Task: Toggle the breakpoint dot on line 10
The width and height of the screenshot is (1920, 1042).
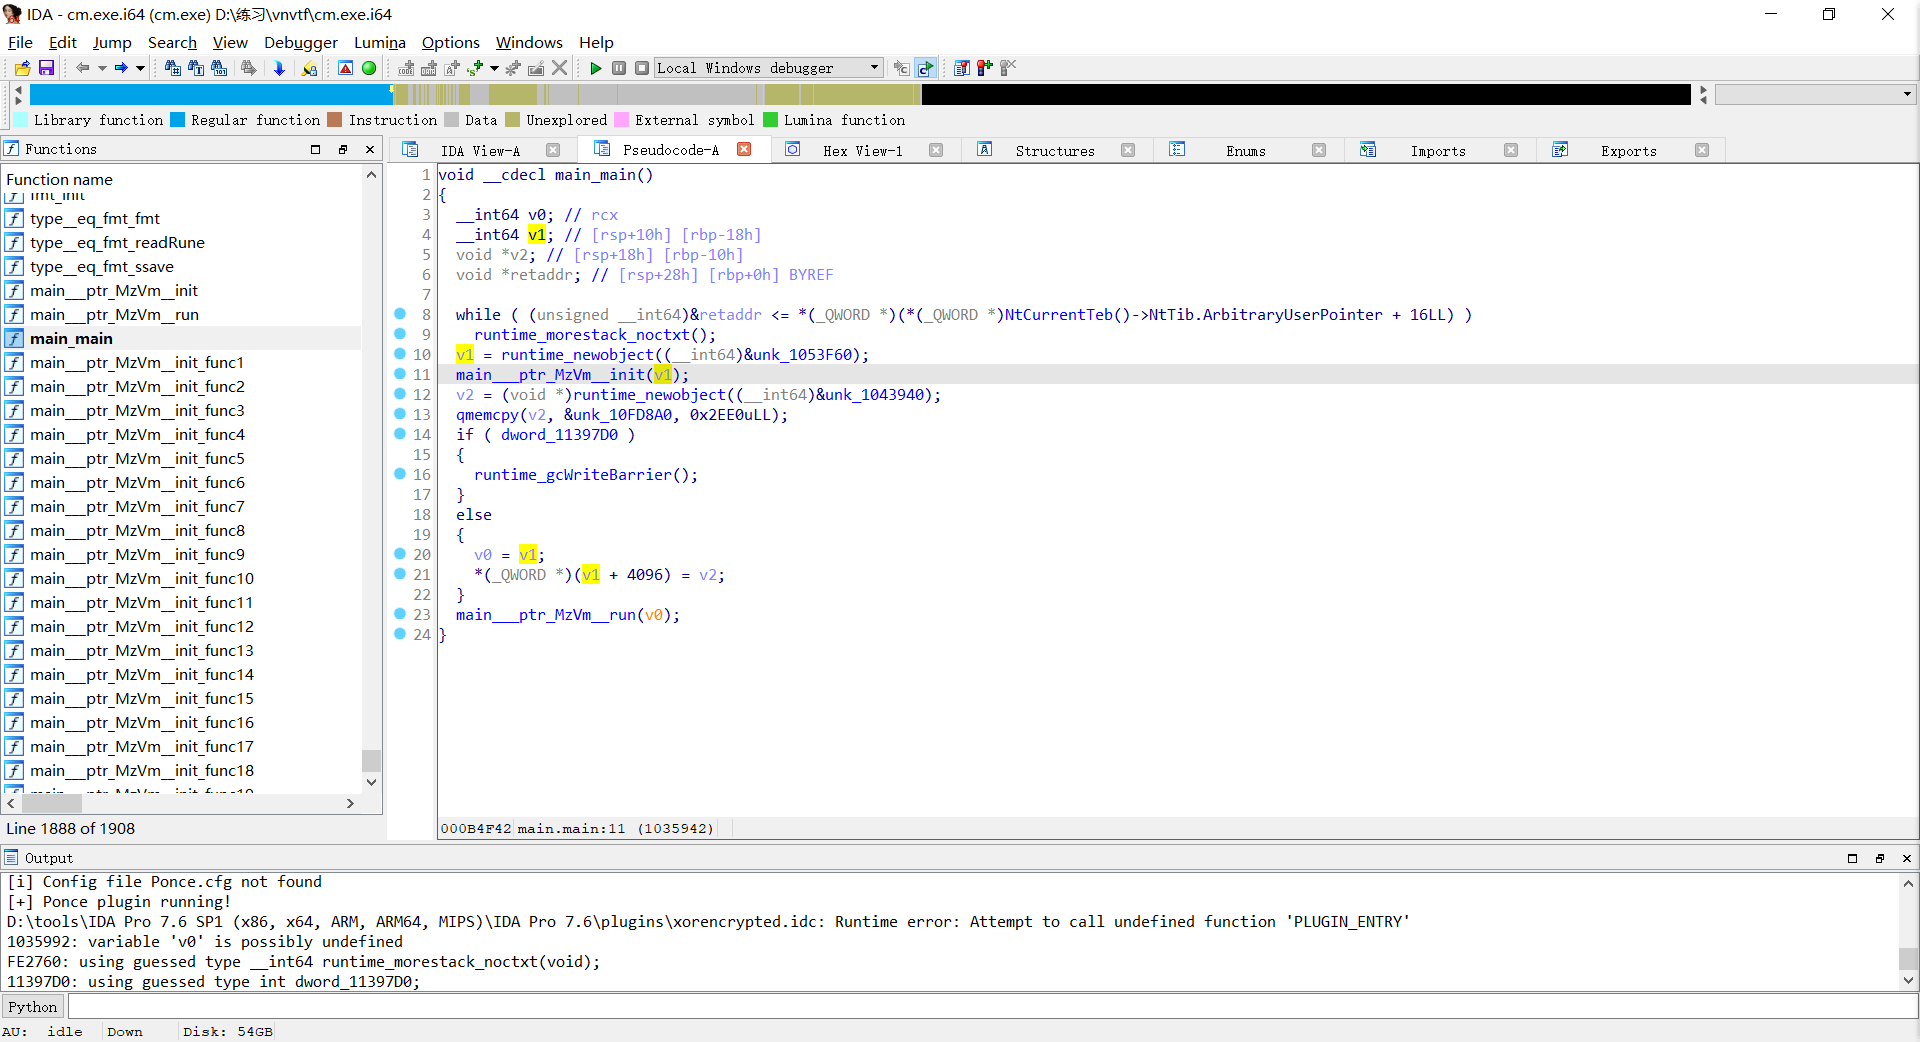Action: 400,354
